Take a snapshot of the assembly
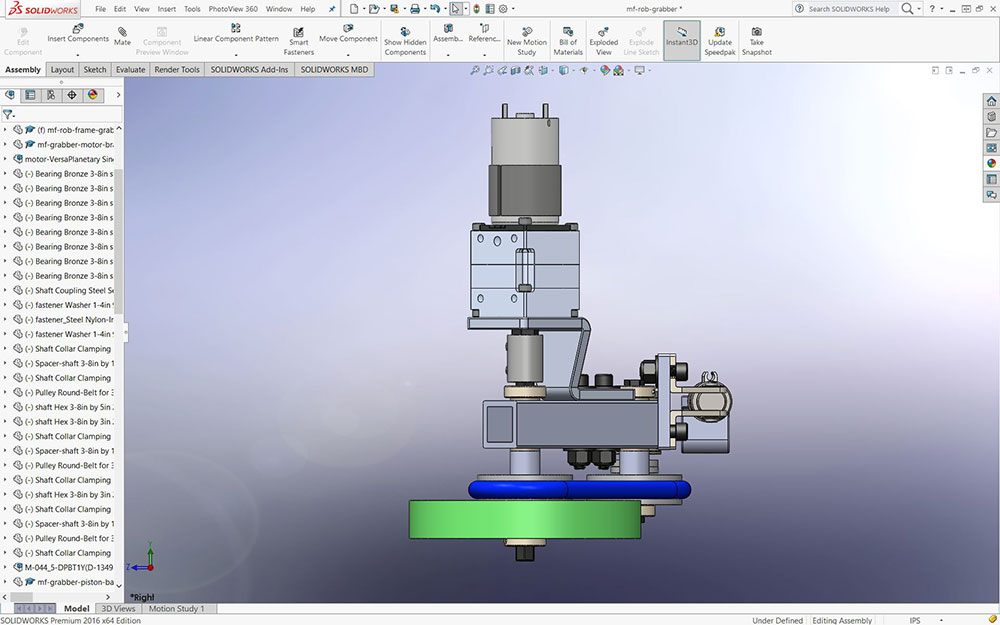 click(757, 38)
